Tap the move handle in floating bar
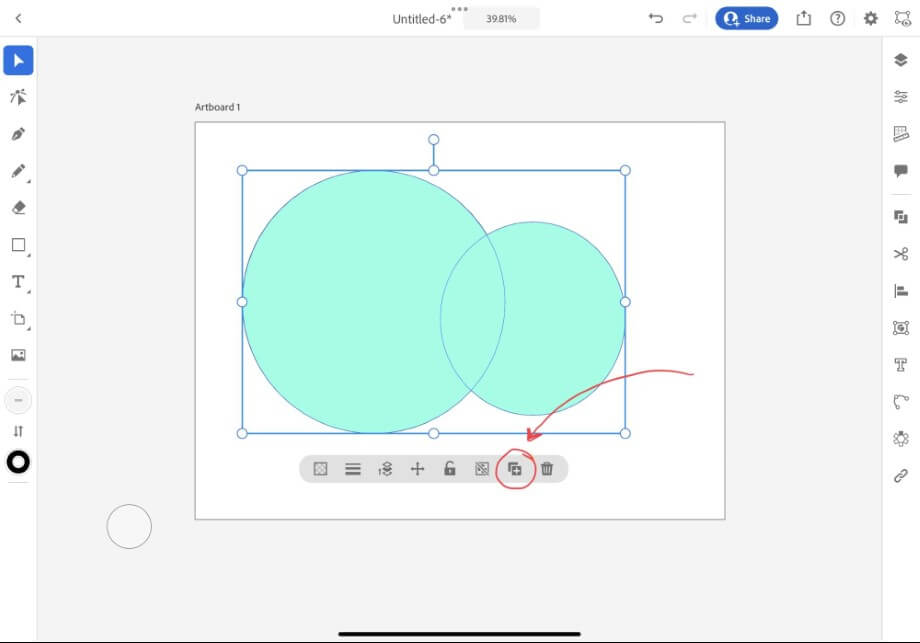This screenshot has width=920, height=643. click(417, 469)
